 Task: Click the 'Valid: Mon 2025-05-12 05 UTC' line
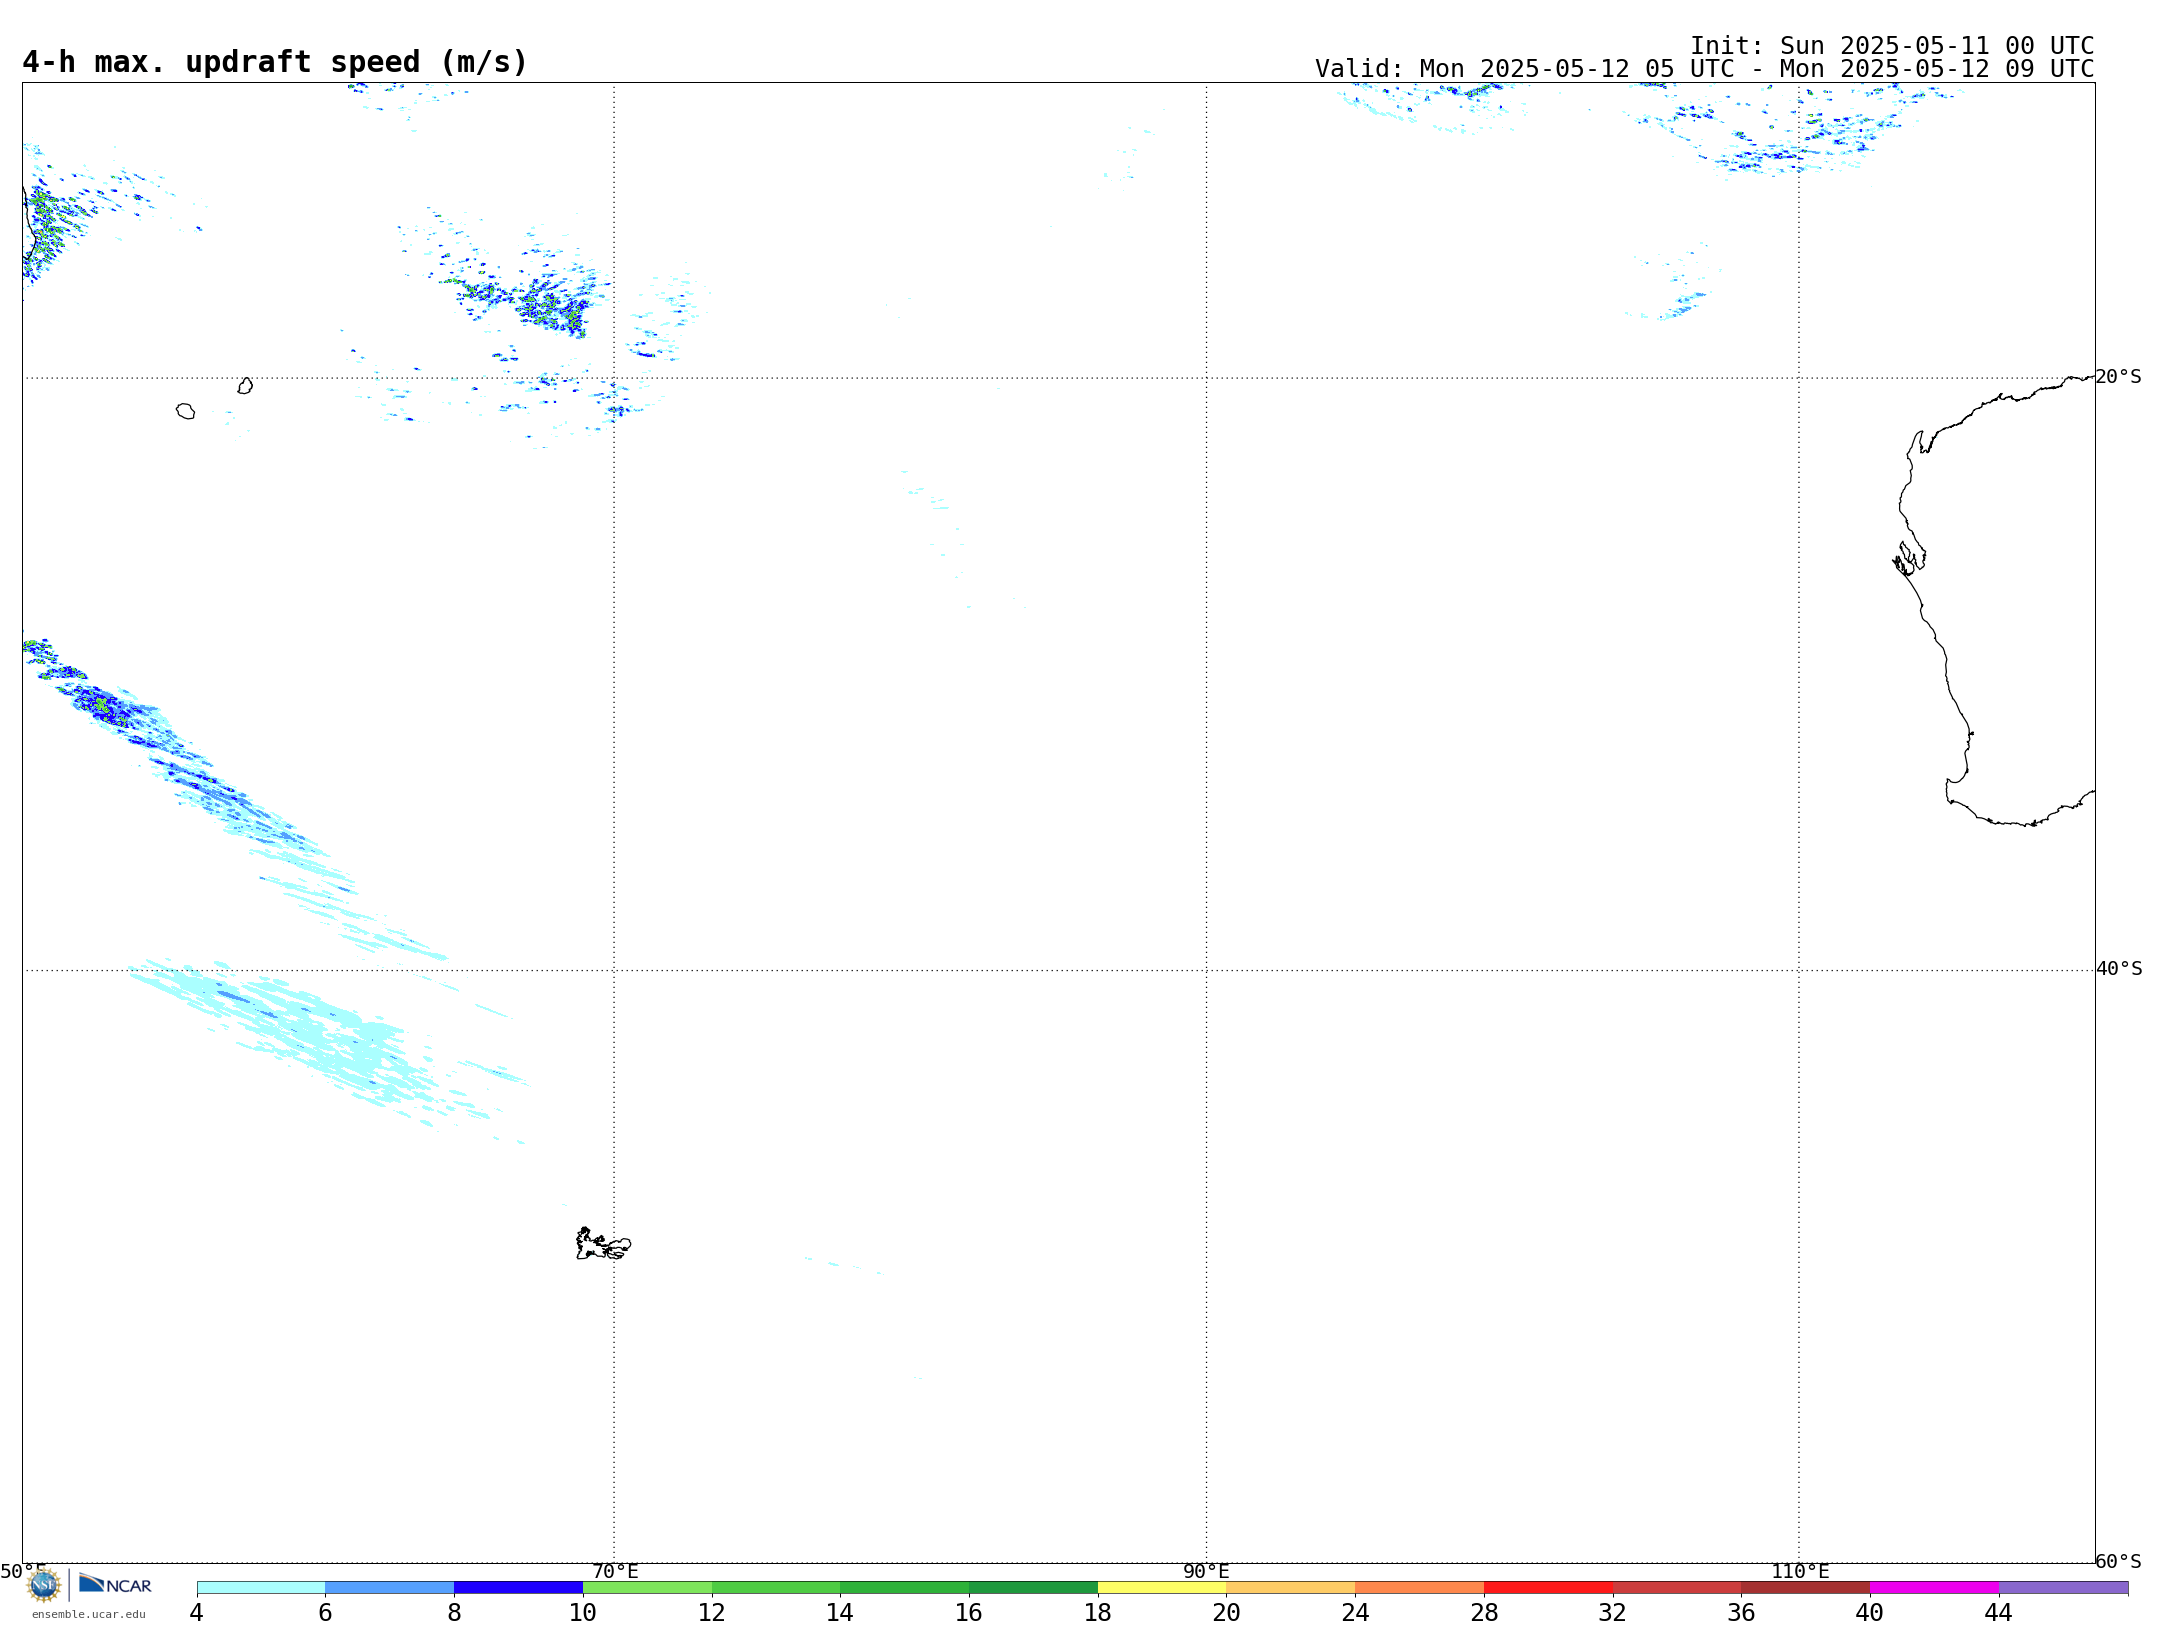[1704, 69]
